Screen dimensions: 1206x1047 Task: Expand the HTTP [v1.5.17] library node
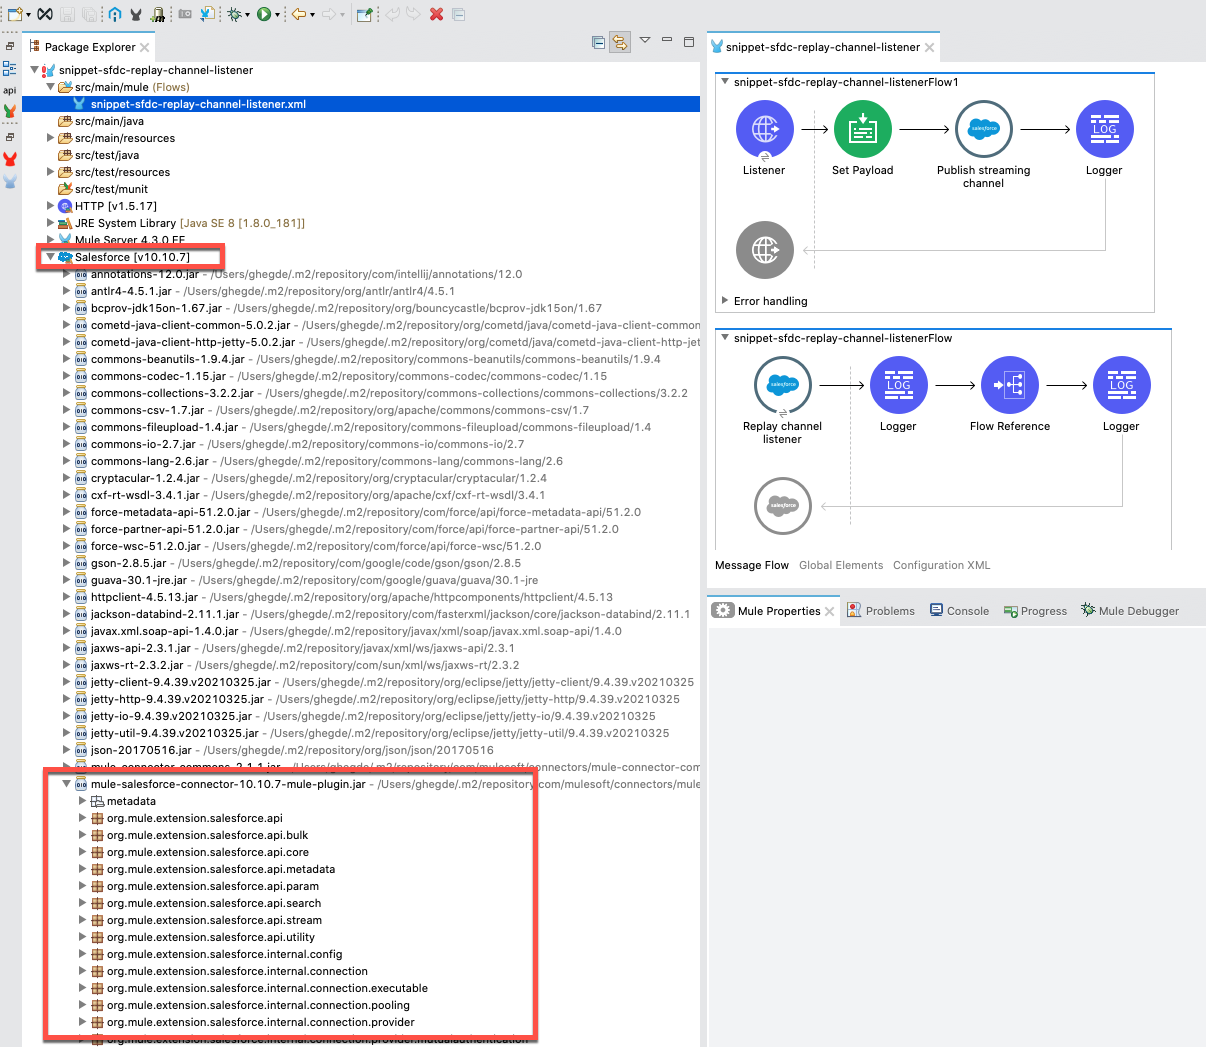click(51, 206)
